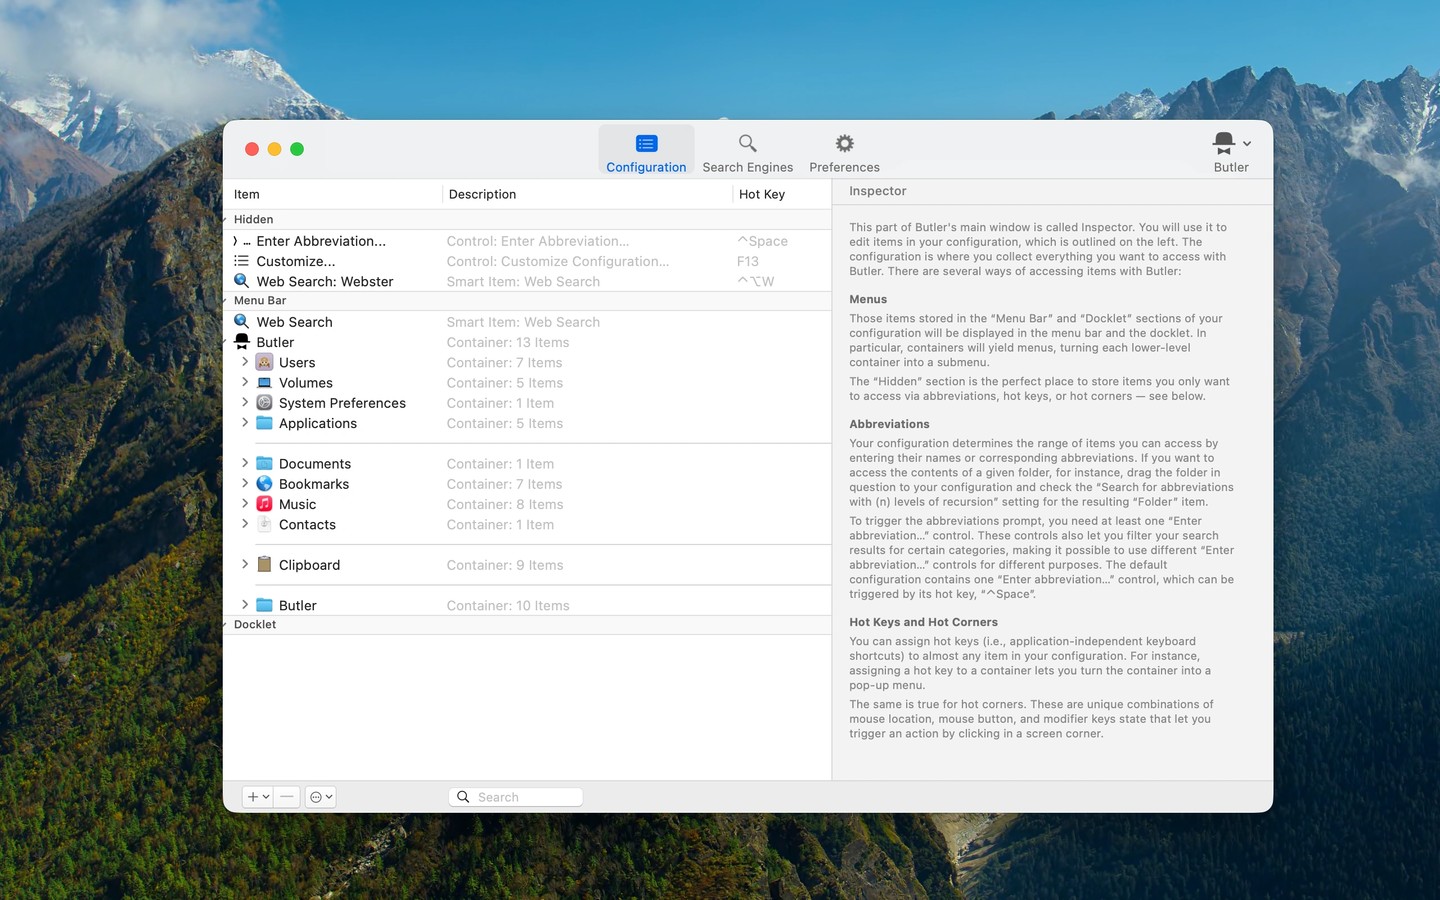The image size is (1440, 900).
Task: Expand the Butler container with 10 items
Action: (x=245, y=605)
